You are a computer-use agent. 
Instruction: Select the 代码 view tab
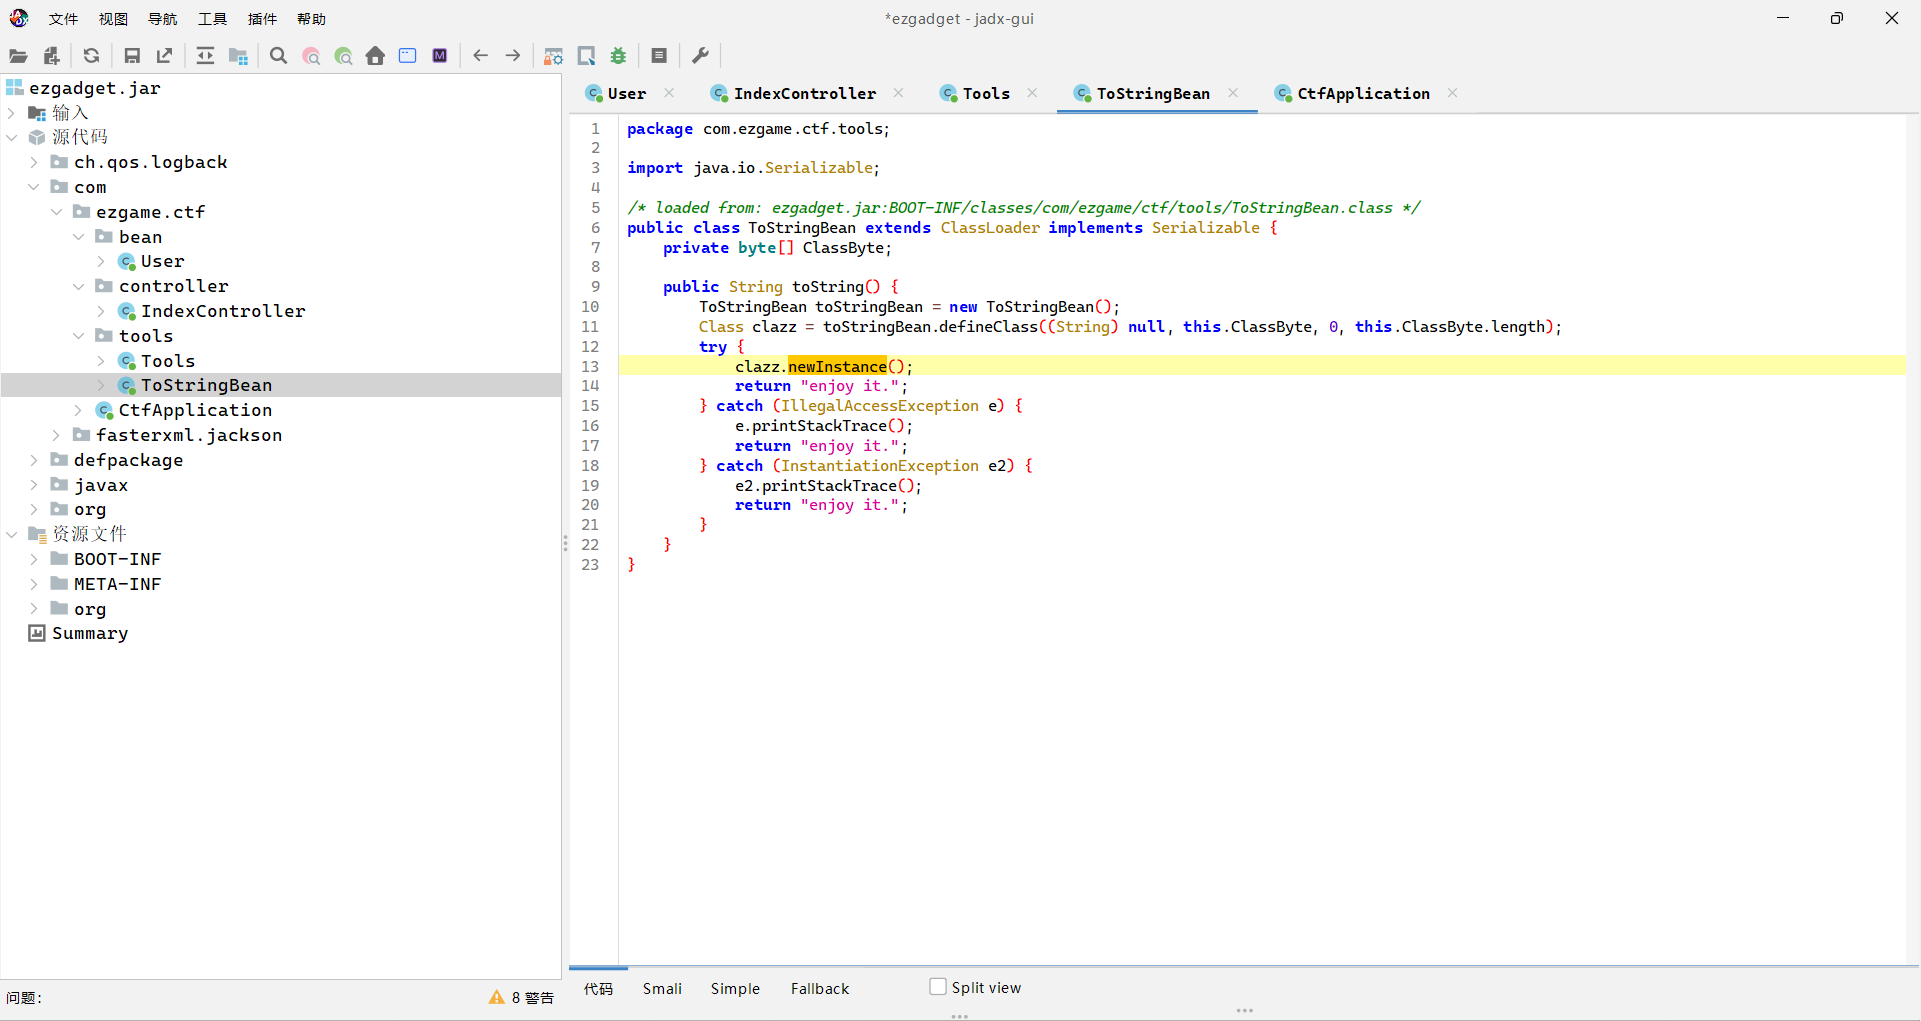coord(598,988)
